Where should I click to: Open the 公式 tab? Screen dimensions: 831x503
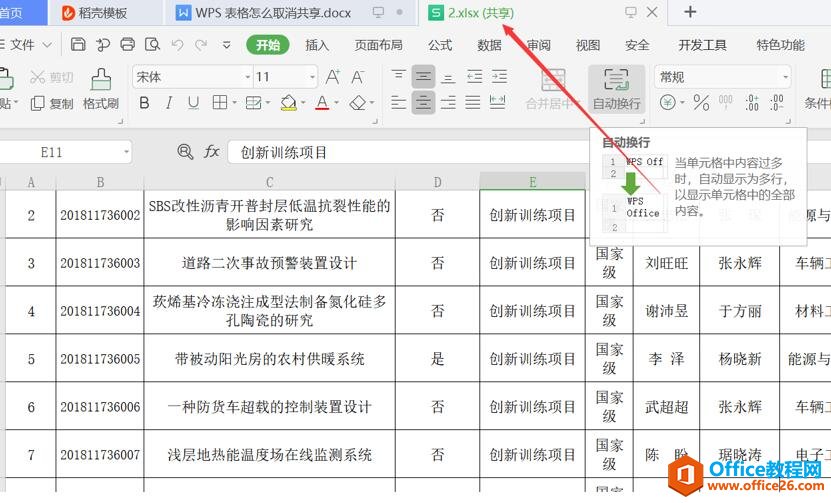440,45
